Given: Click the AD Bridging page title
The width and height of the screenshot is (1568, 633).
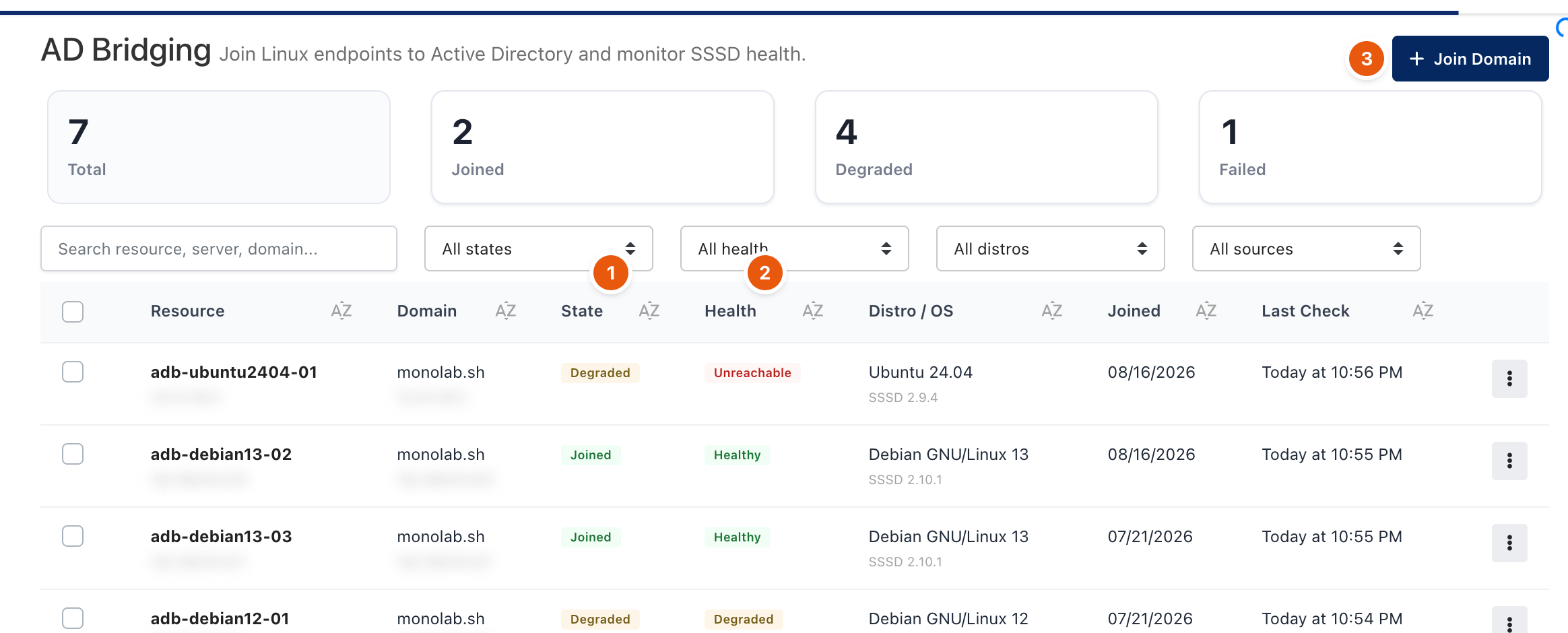Looking at the screenshot, I should tap(126, 50).
